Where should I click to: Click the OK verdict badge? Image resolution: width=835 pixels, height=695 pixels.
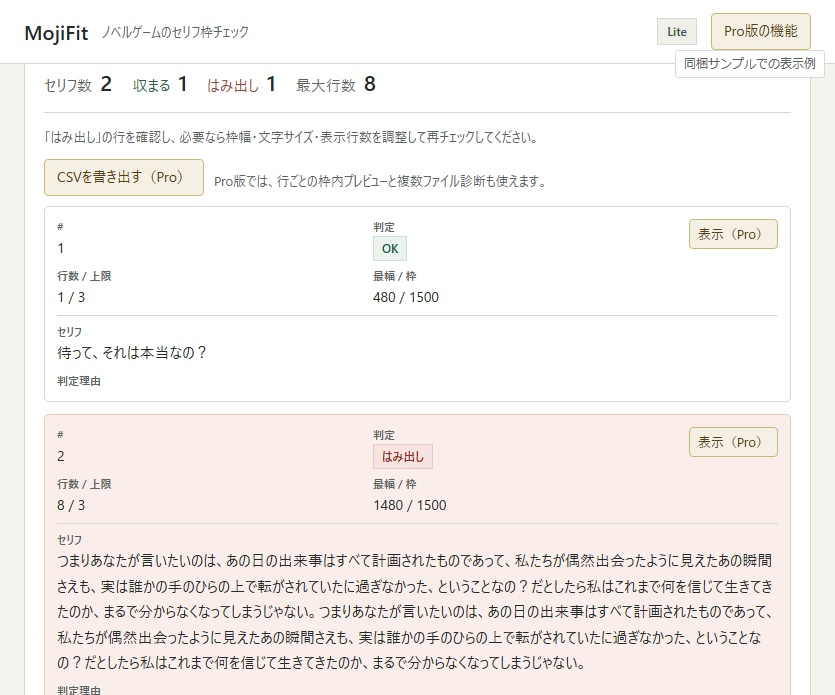tap(390, 249)
